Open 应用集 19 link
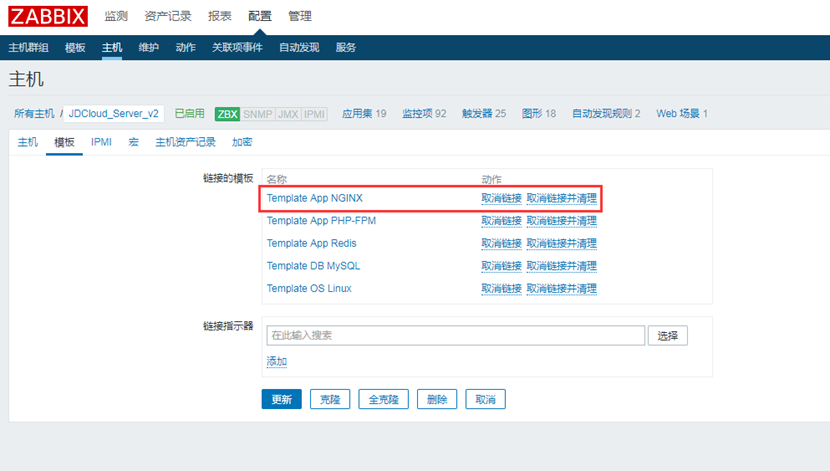The image size is (830, 471). coord(364,113)
